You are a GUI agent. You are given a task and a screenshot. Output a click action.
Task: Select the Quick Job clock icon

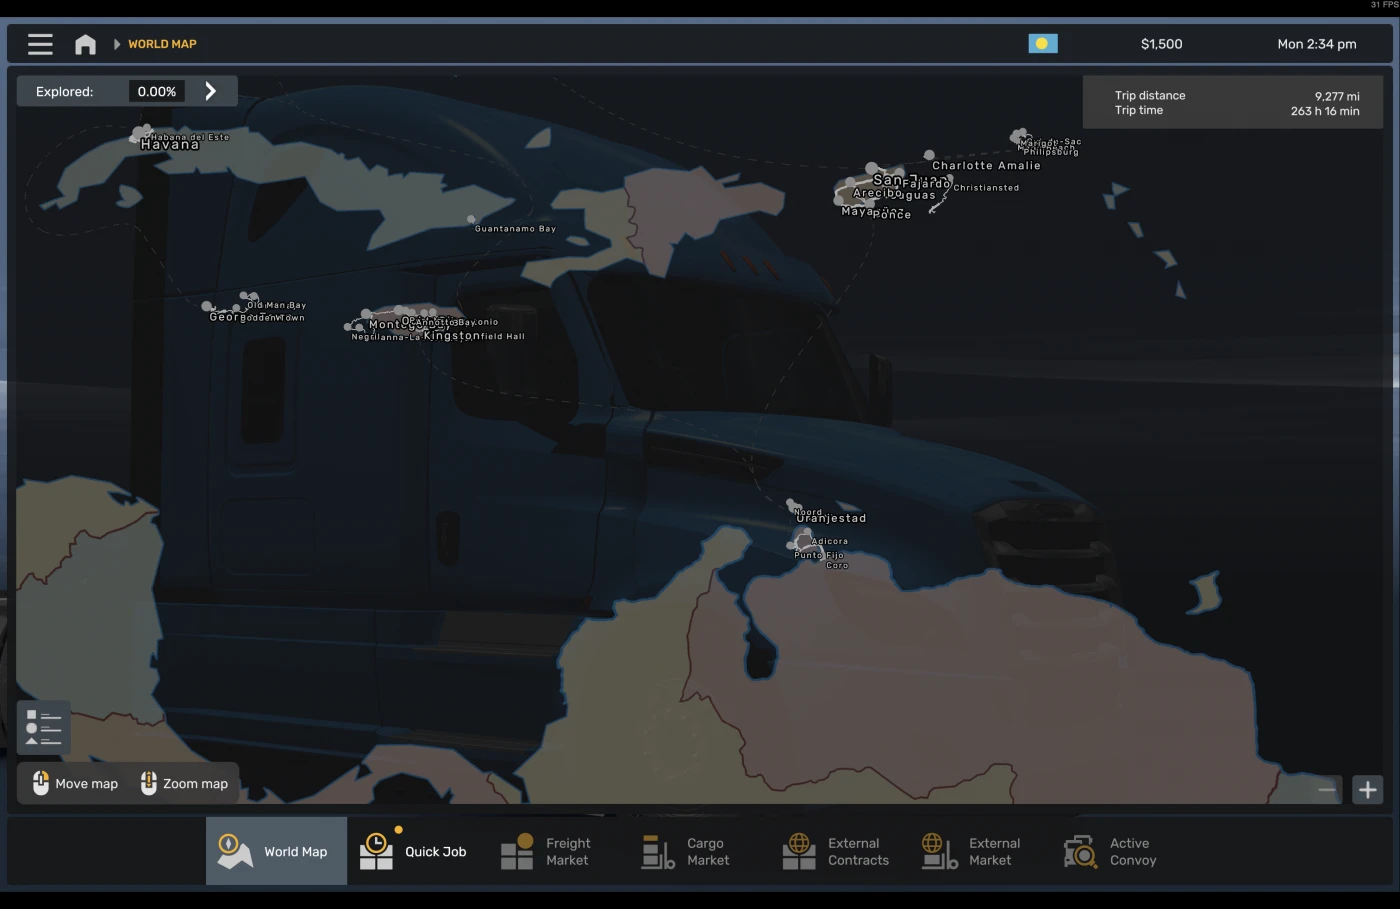point(376,850)
